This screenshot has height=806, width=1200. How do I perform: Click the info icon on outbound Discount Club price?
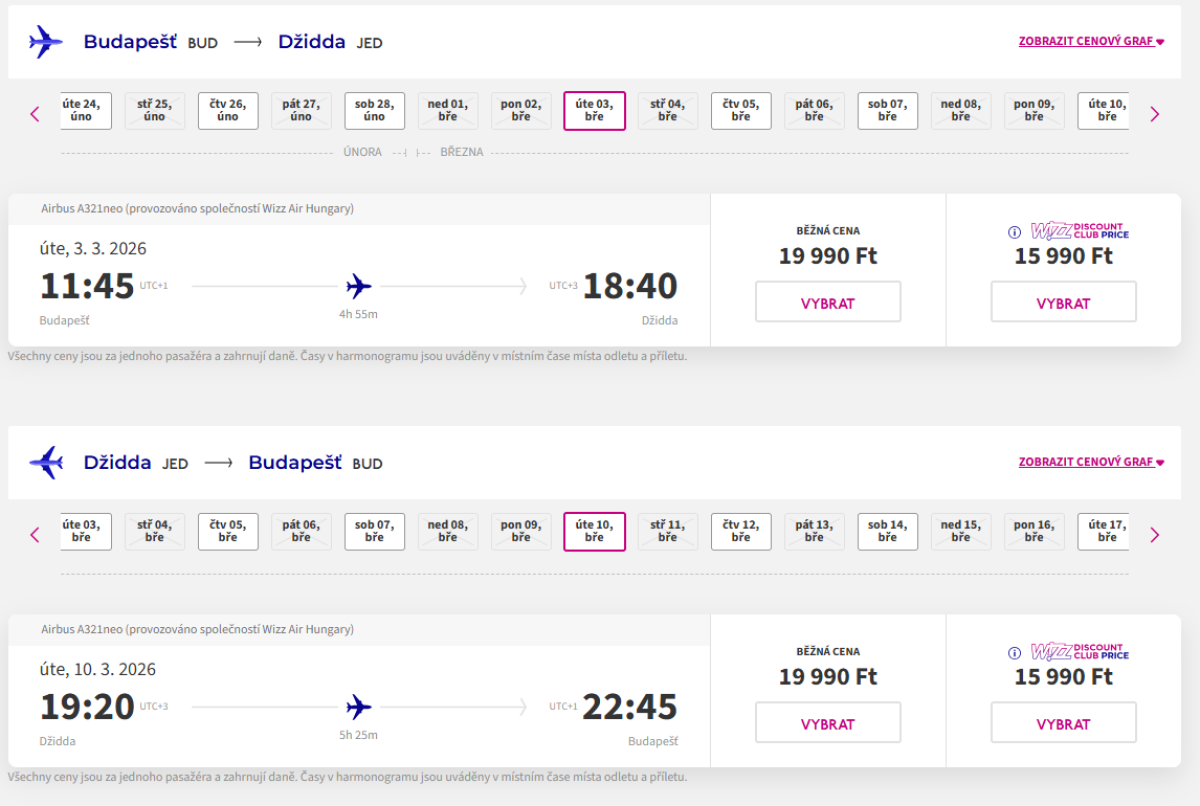[x=1014, y=232]
